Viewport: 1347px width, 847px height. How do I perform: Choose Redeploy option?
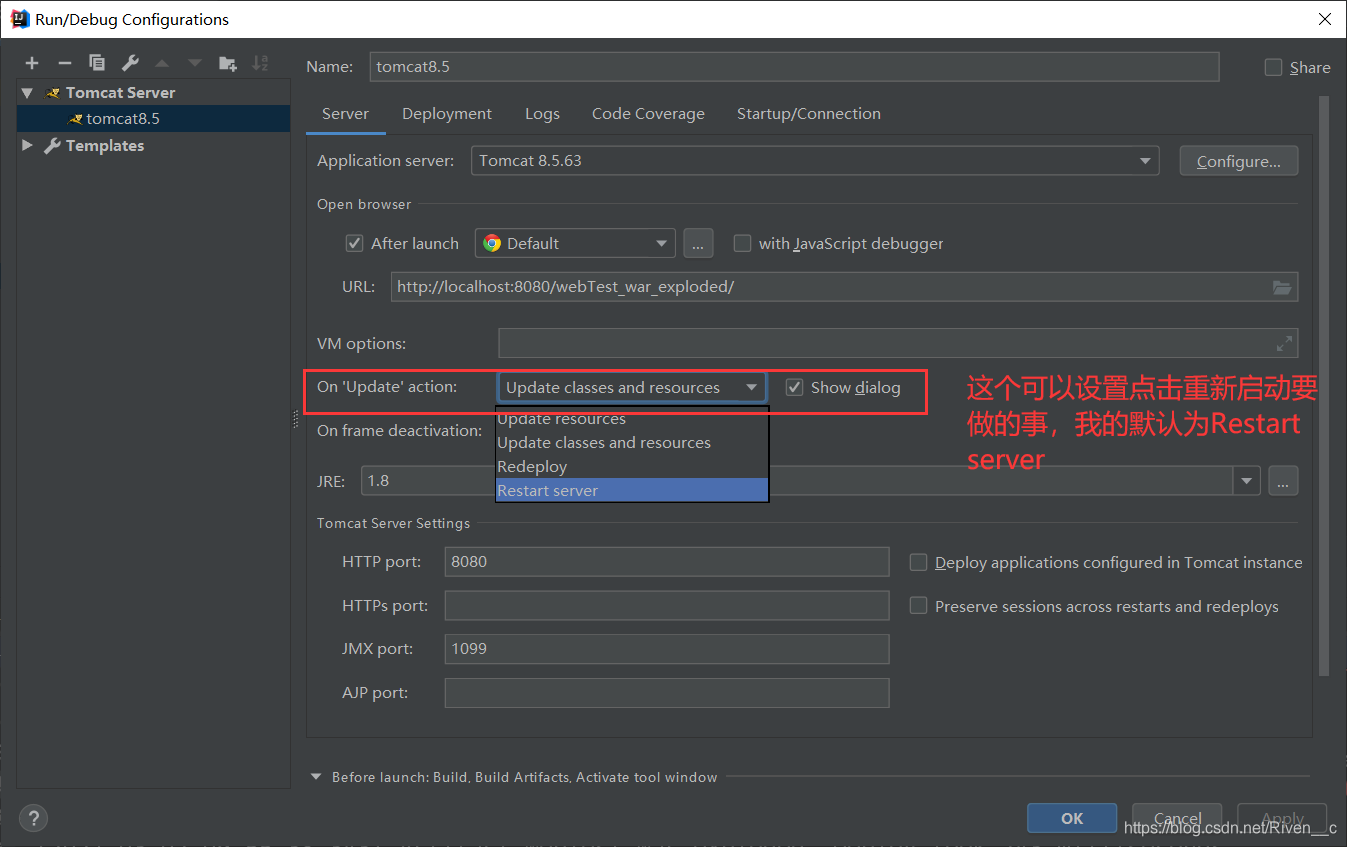(632, 467)
